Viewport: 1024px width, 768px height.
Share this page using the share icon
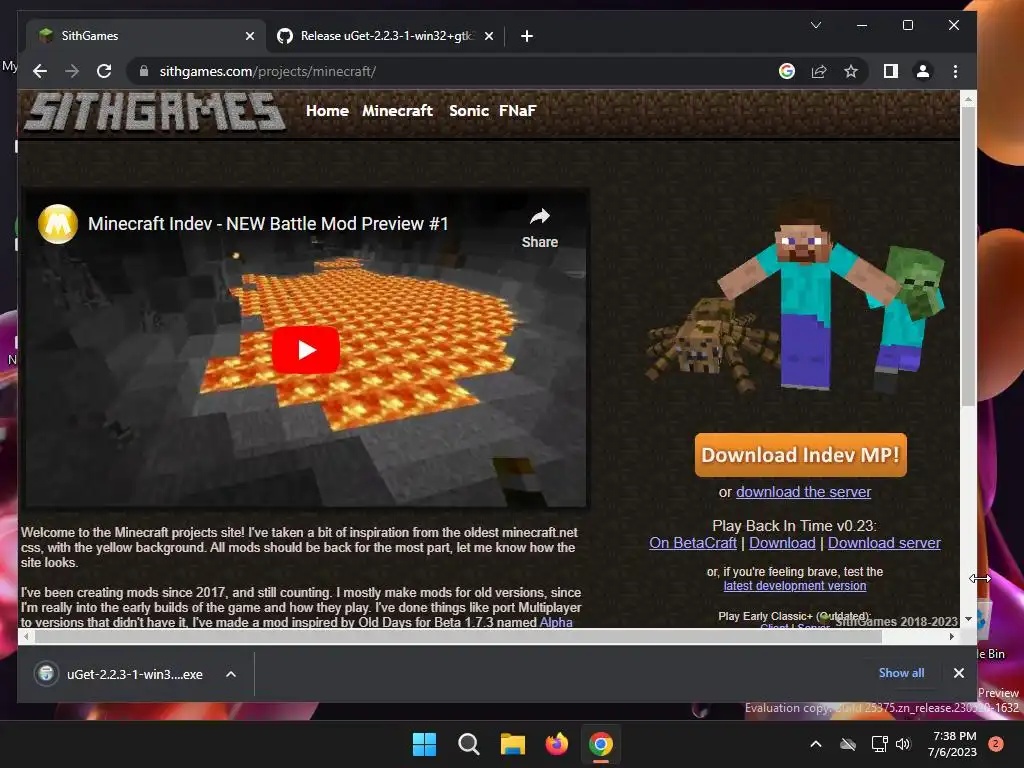tap(819, 71)
